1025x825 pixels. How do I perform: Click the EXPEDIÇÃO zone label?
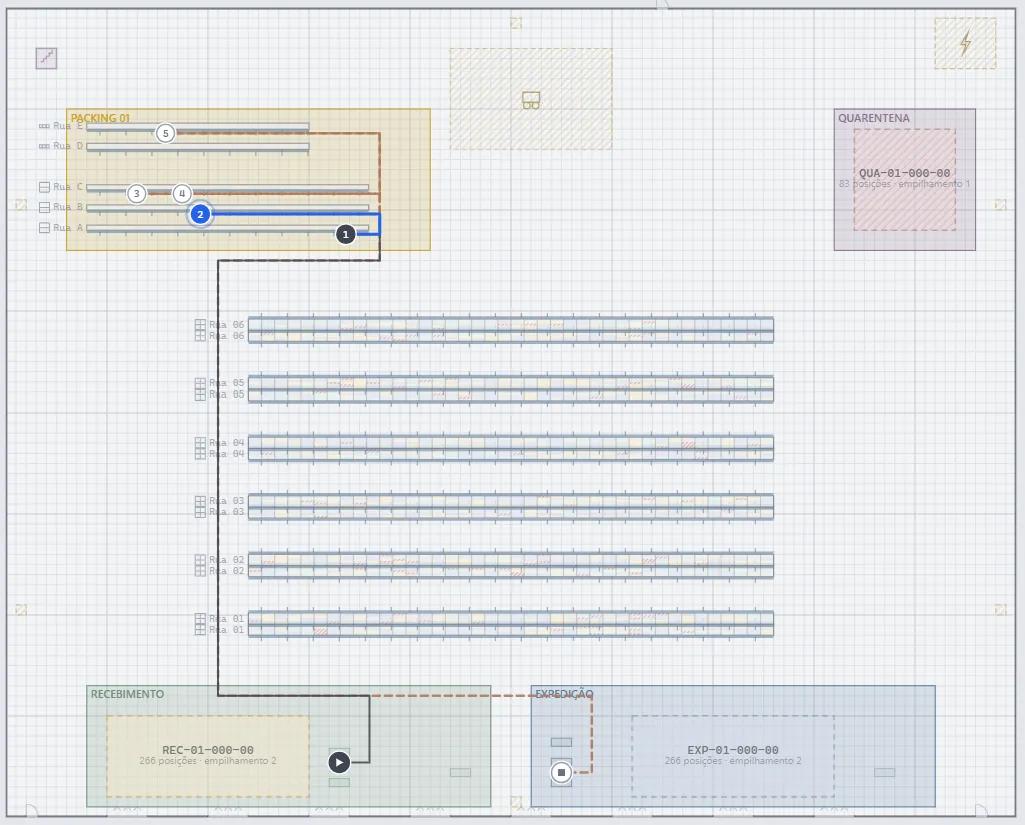(564, 694)
